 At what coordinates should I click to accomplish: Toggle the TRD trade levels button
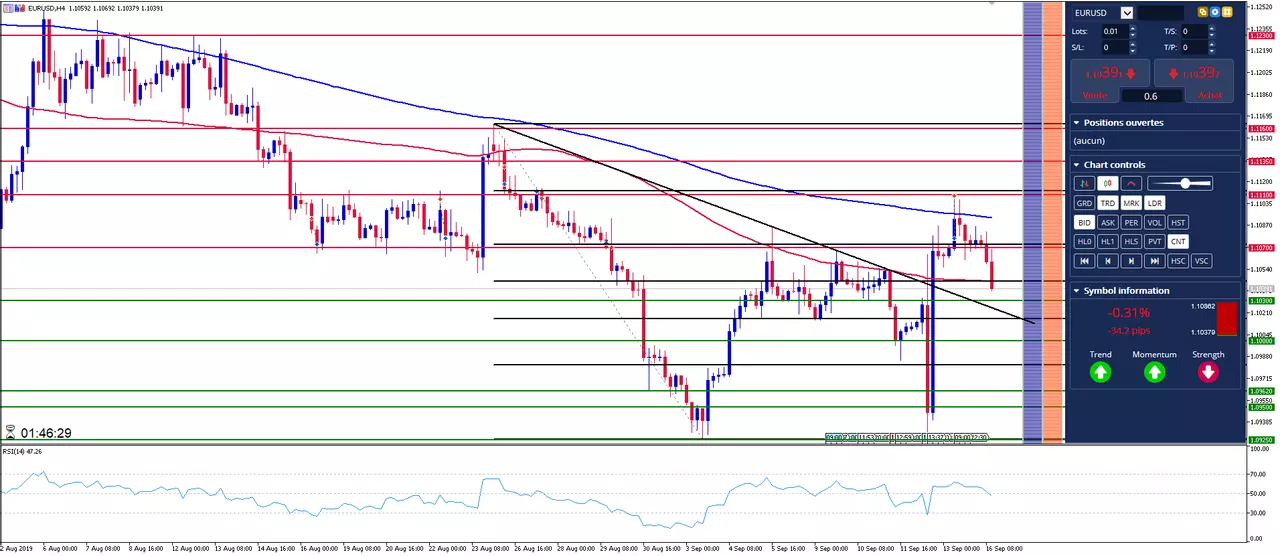pyautogui.click(x=1108, y=203)
